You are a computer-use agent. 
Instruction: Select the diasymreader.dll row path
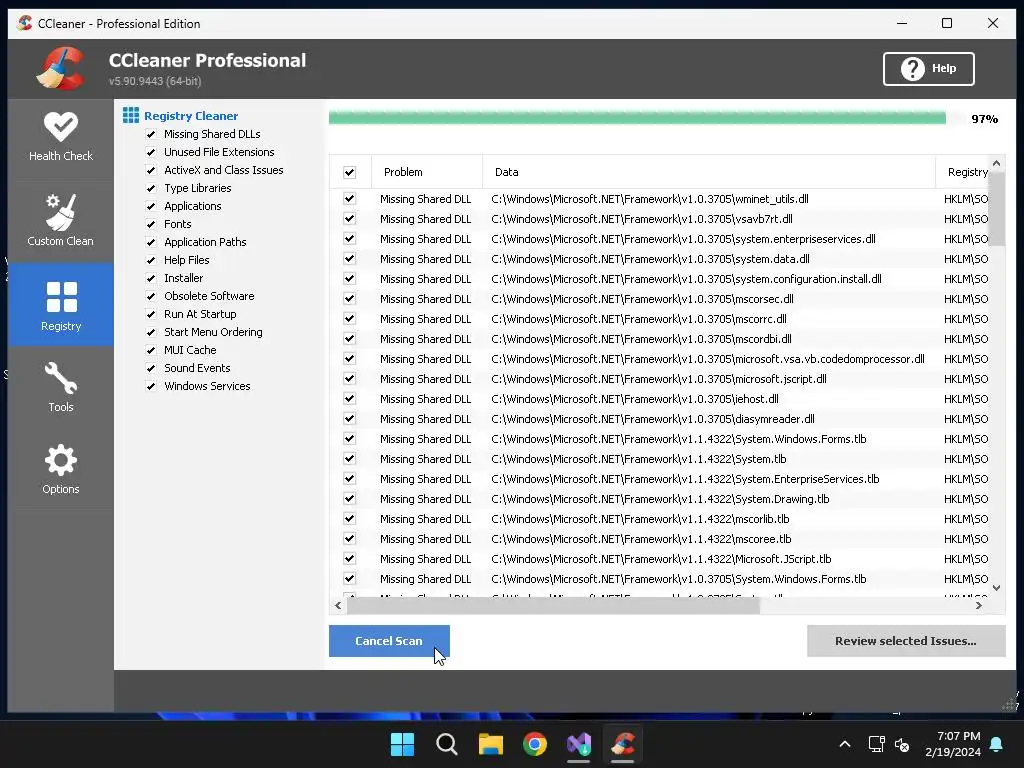click(x=653, y=419)
